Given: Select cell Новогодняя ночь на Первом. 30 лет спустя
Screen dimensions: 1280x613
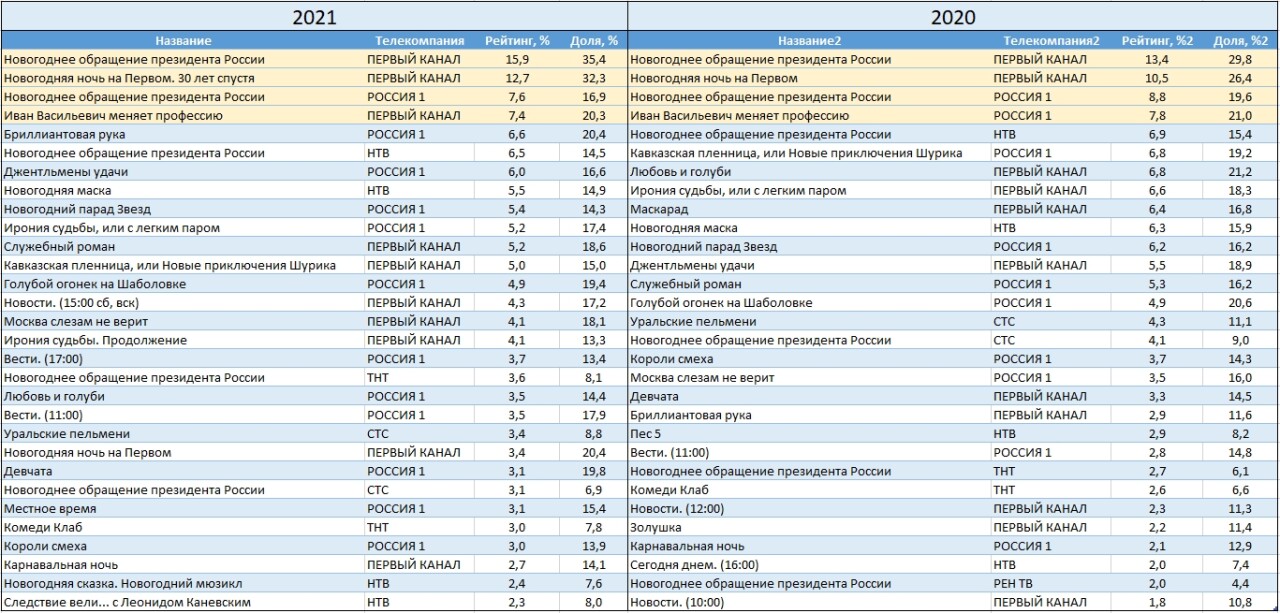Looking at the screenshot, I should [x=129, y=78].
